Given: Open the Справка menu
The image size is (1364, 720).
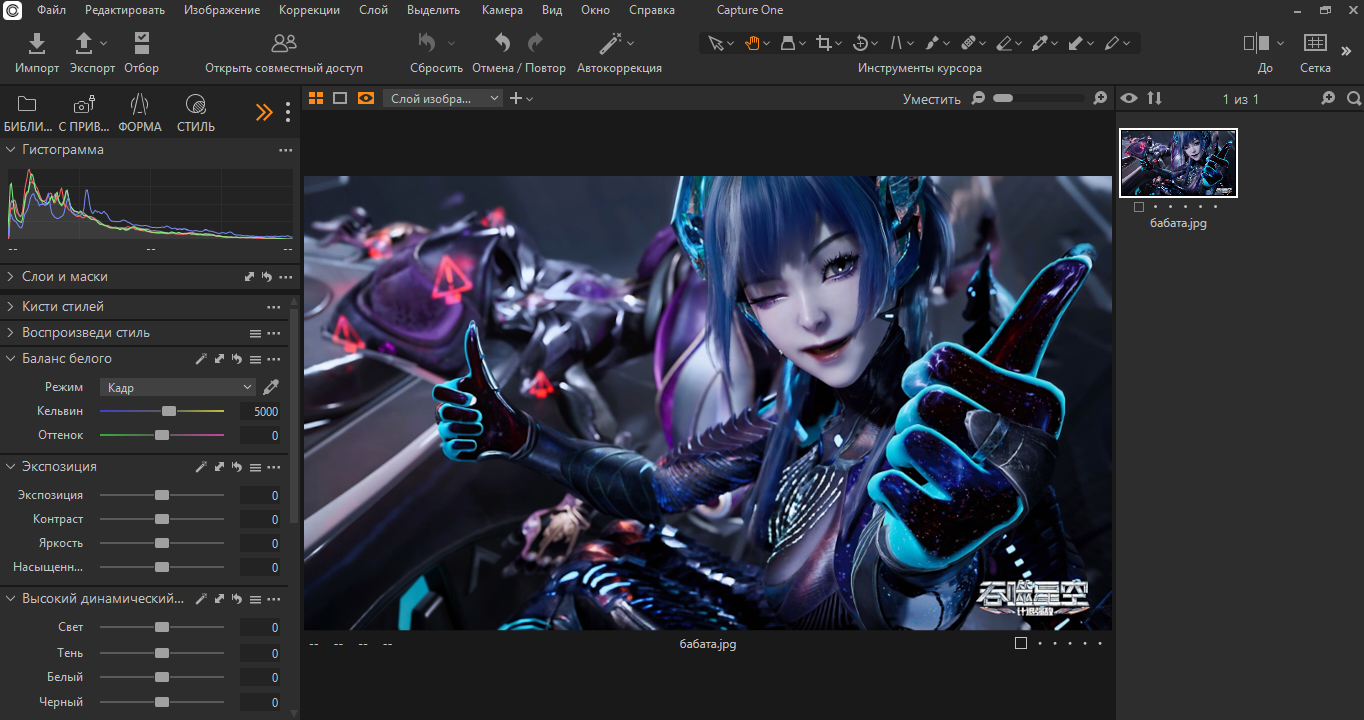Looking at the screenshot, I should click(652, 10).
